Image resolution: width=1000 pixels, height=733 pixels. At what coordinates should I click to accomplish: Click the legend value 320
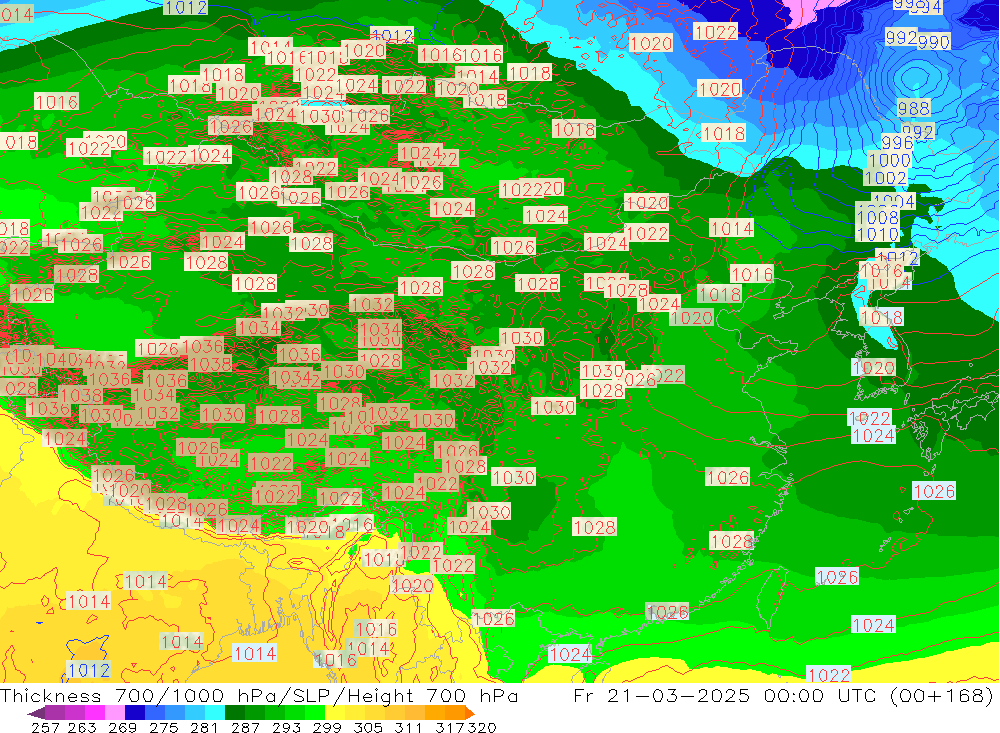click(482, 727)
